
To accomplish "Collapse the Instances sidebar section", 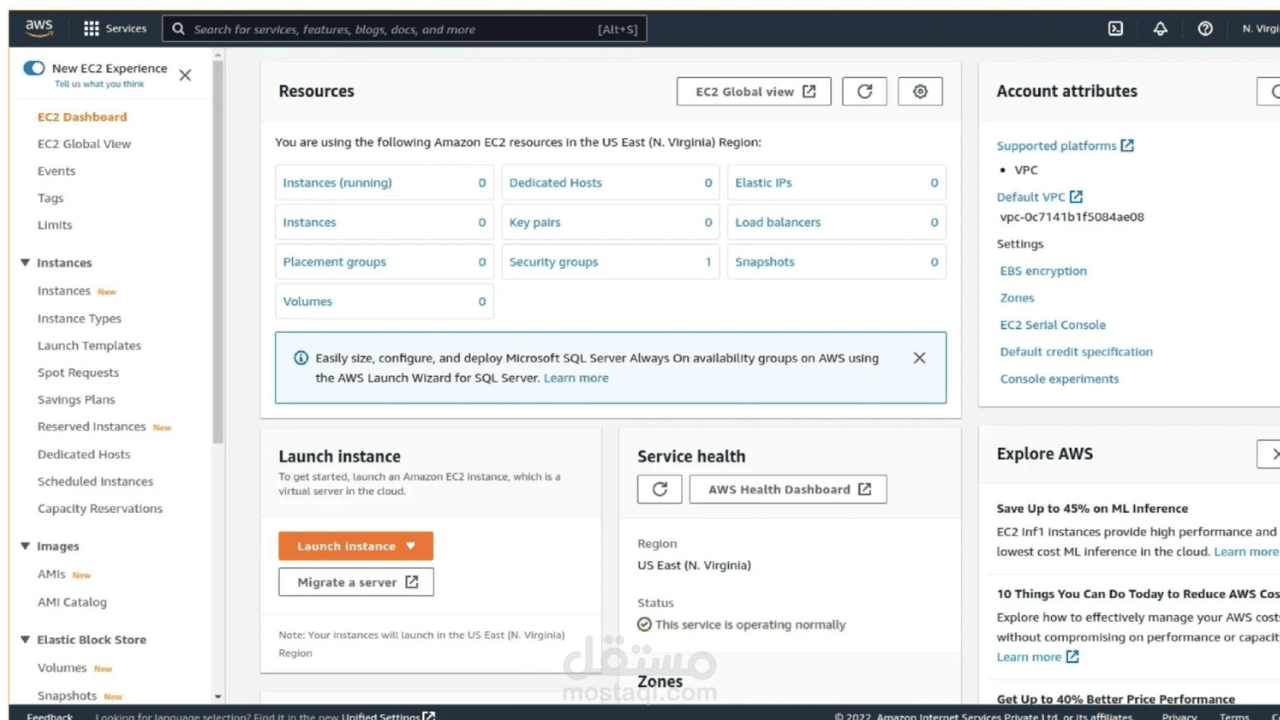I will tap(25, 263).
